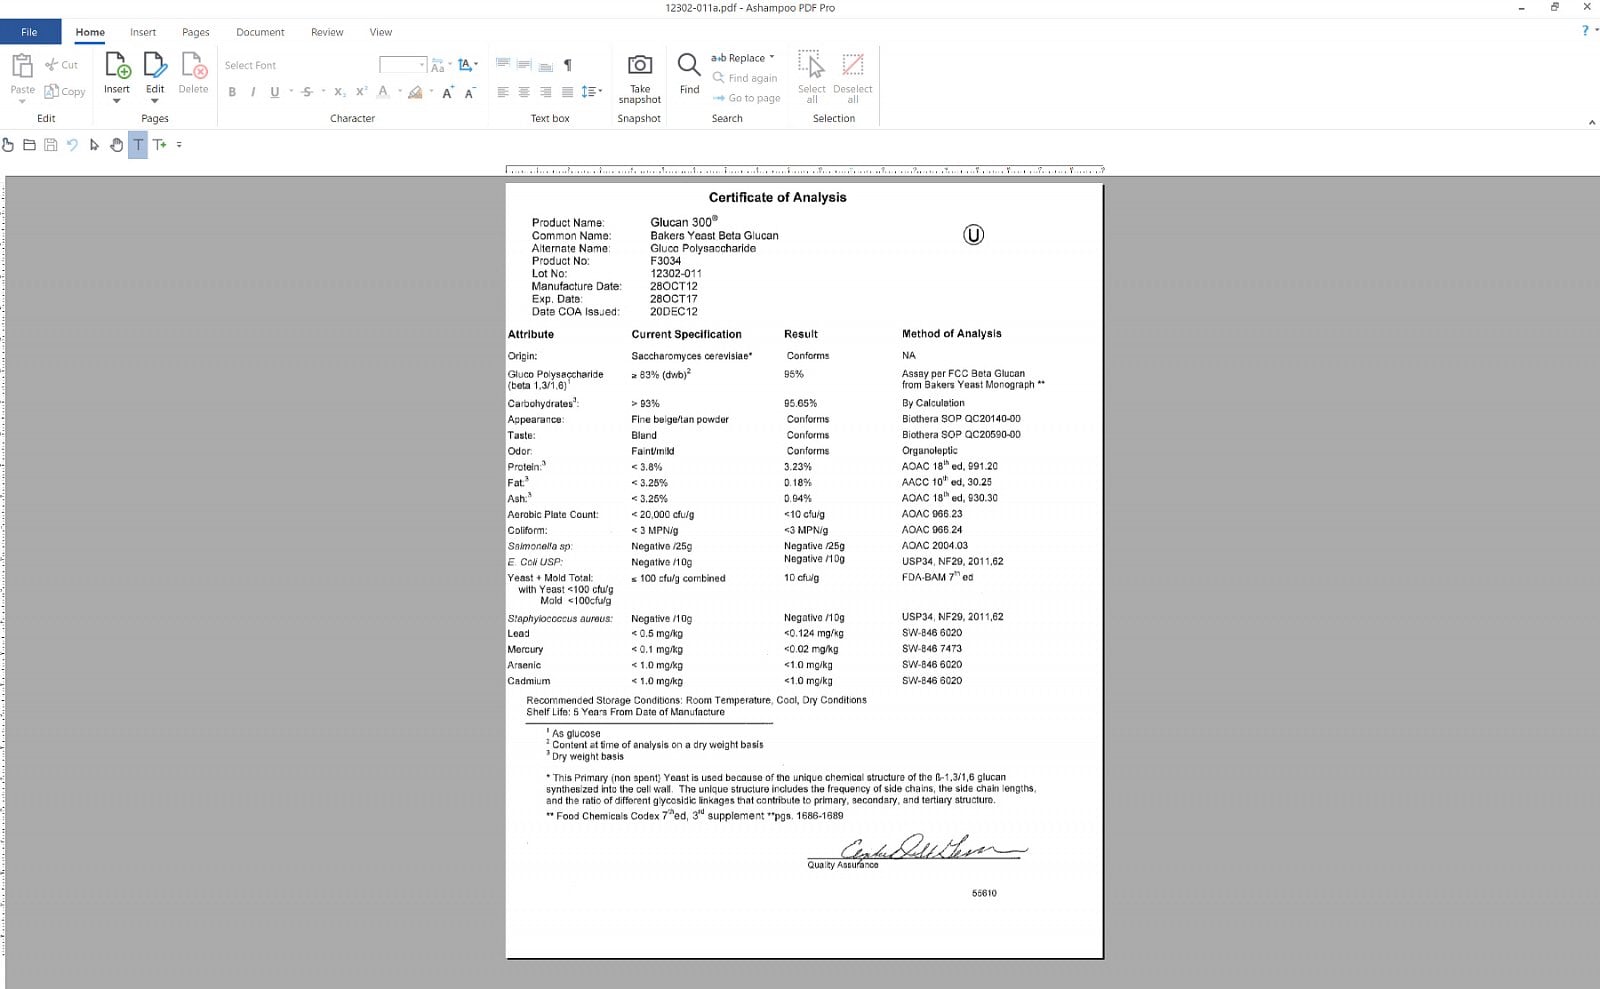Switch to the Document tab

(260, 32)
